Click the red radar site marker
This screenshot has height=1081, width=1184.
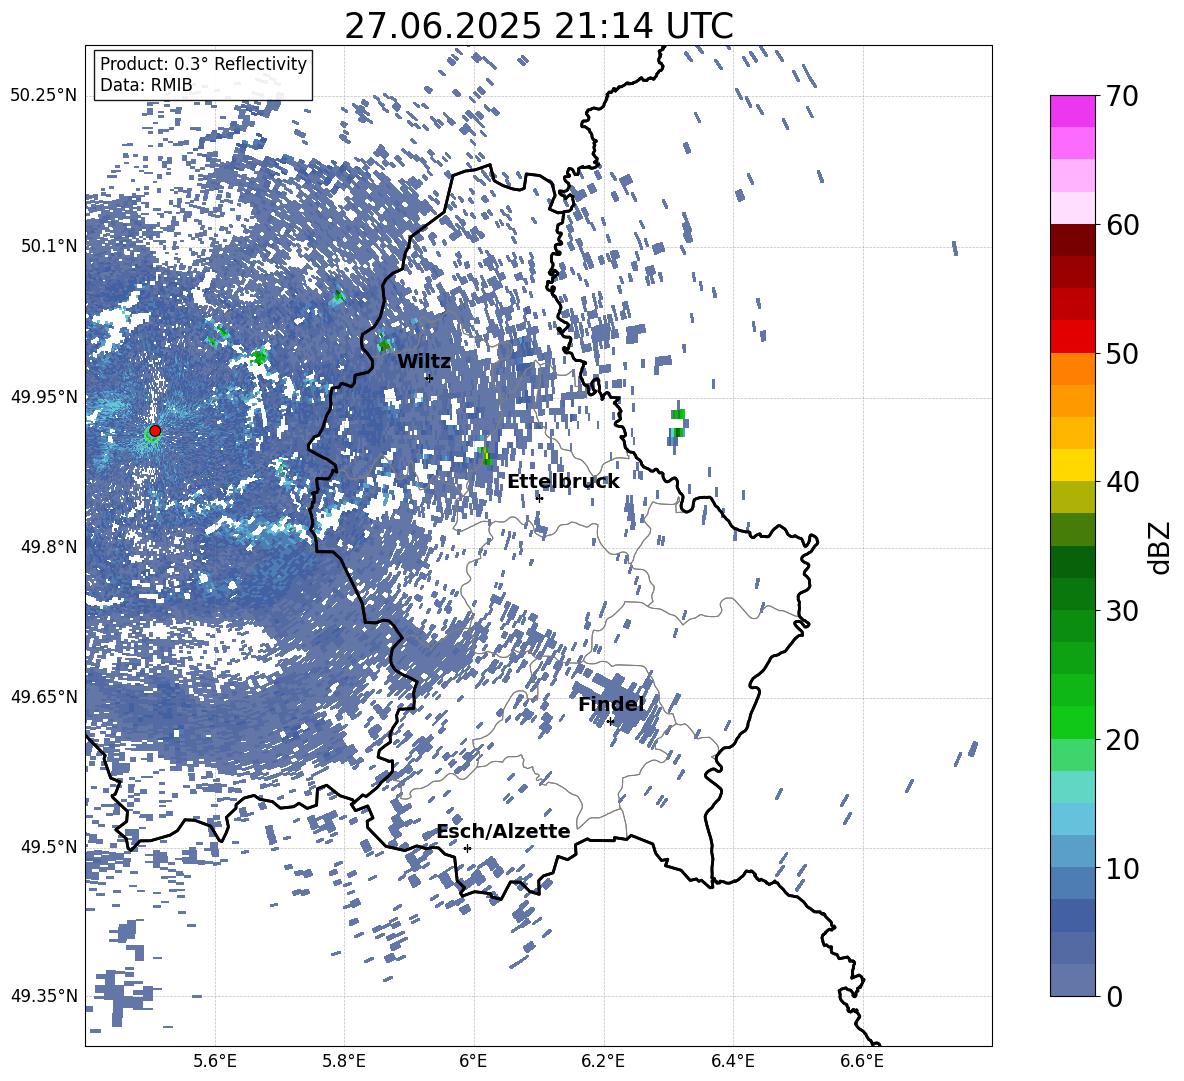[155, 430]
